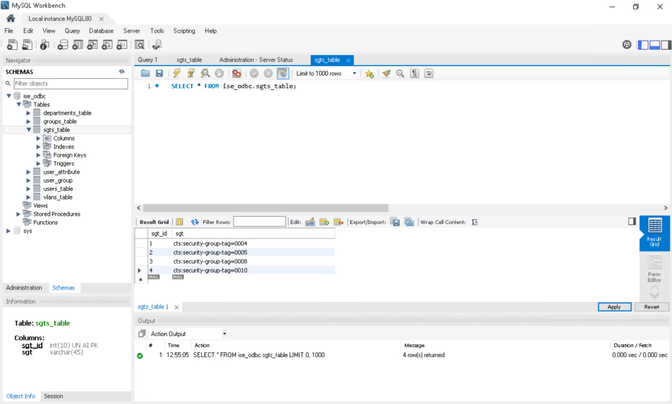
Task: Switch to the Form Editor view
Action: click(x=654, y=269)
